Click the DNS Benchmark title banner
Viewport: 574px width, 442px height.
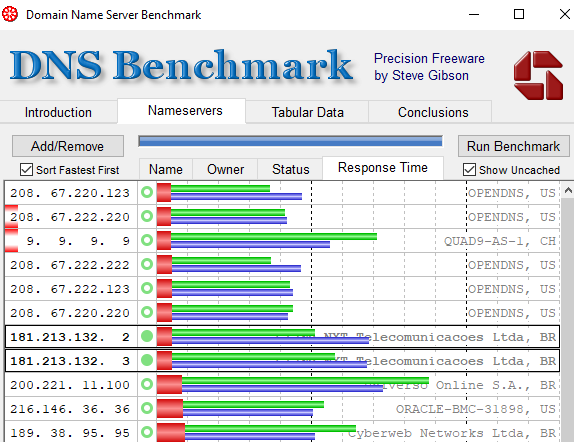click(x=182, y=66)
